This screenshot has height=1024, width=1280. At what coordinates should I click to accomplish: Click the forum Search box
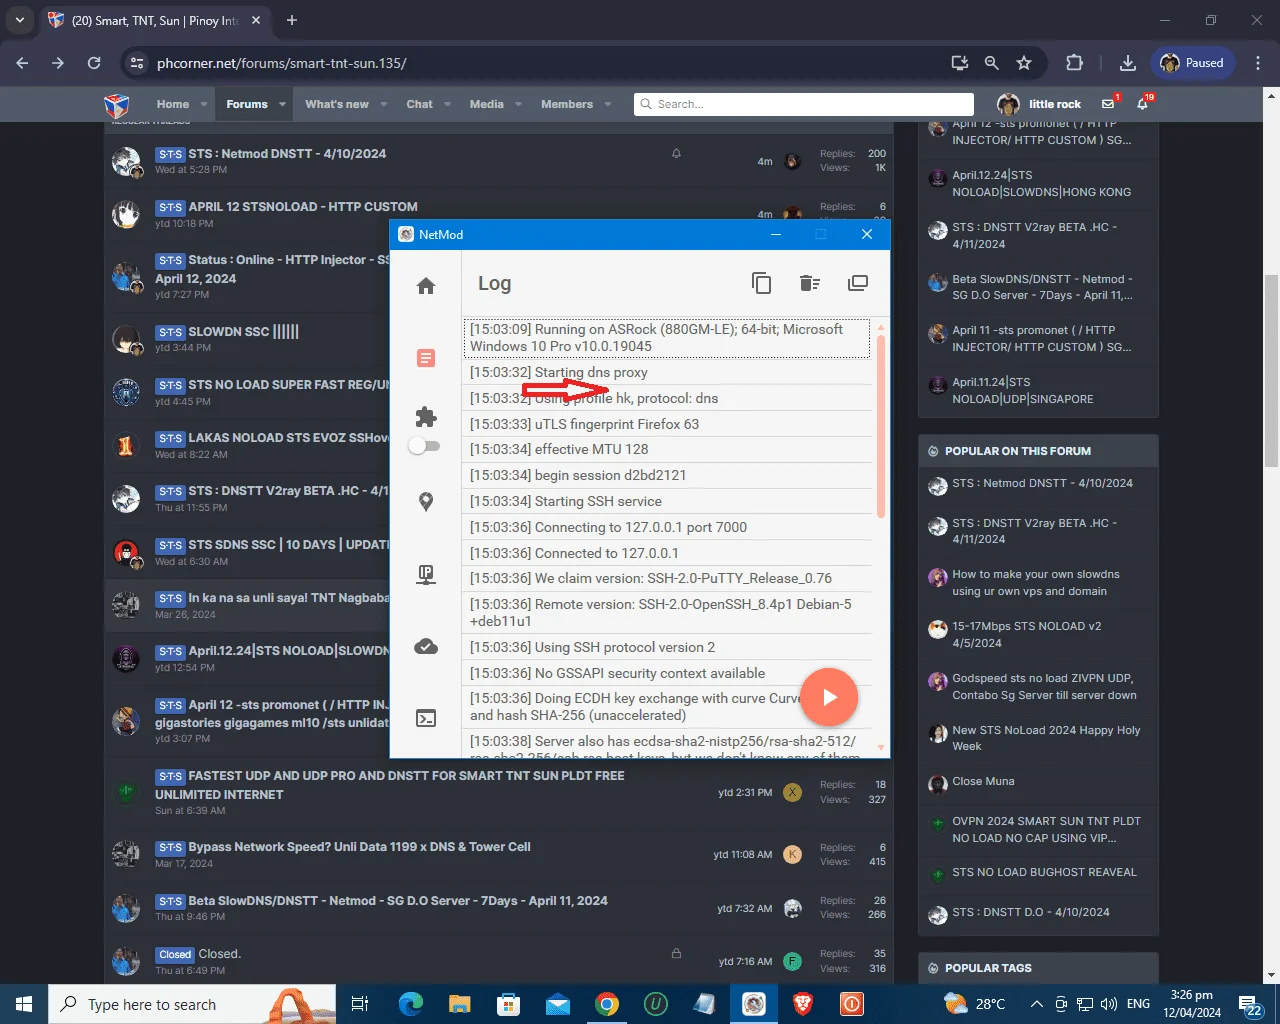click(x=804, y=104)
